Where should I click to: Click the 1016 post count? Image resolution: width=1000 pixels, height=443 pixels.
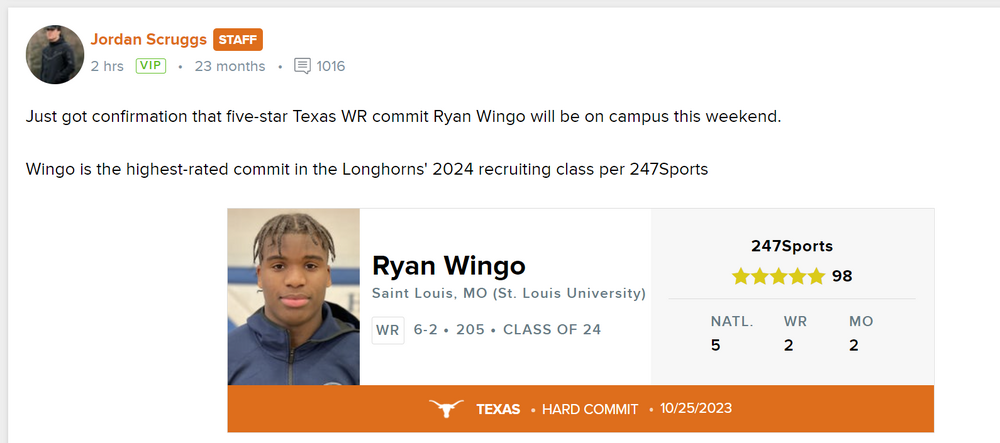pos(331,66)
